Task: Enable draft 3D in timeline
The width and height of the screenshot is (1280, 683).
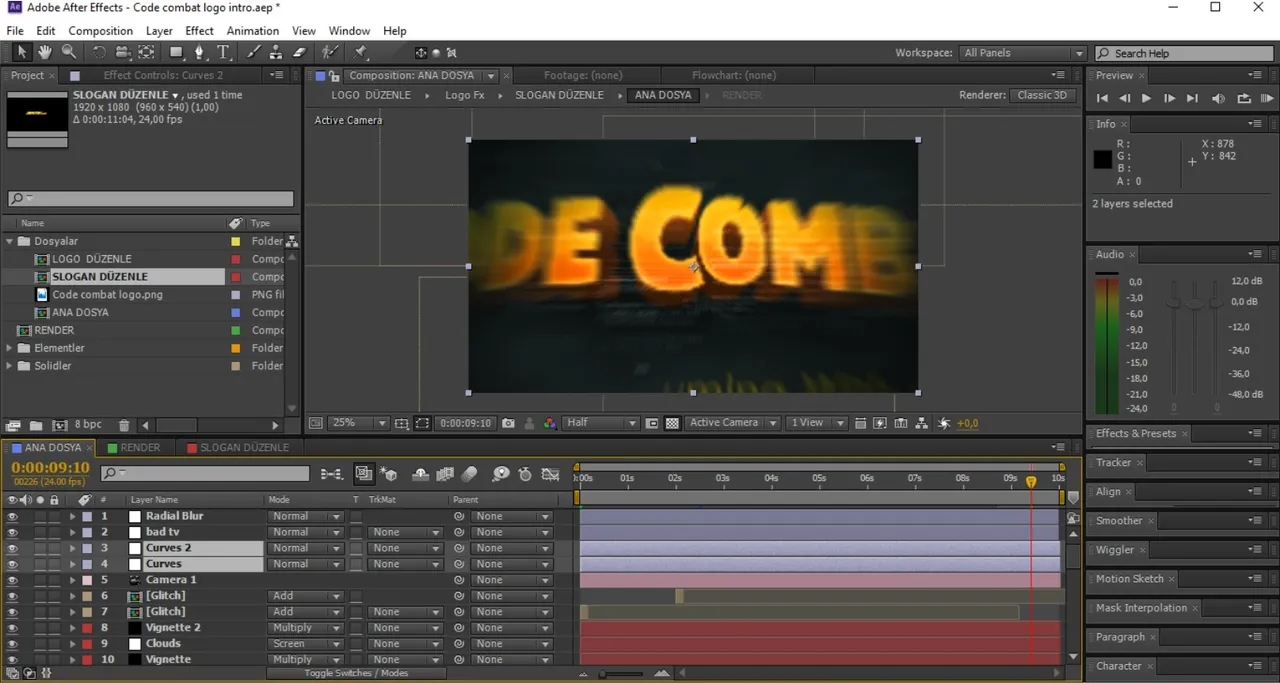Action: click(x=390, y=474)
